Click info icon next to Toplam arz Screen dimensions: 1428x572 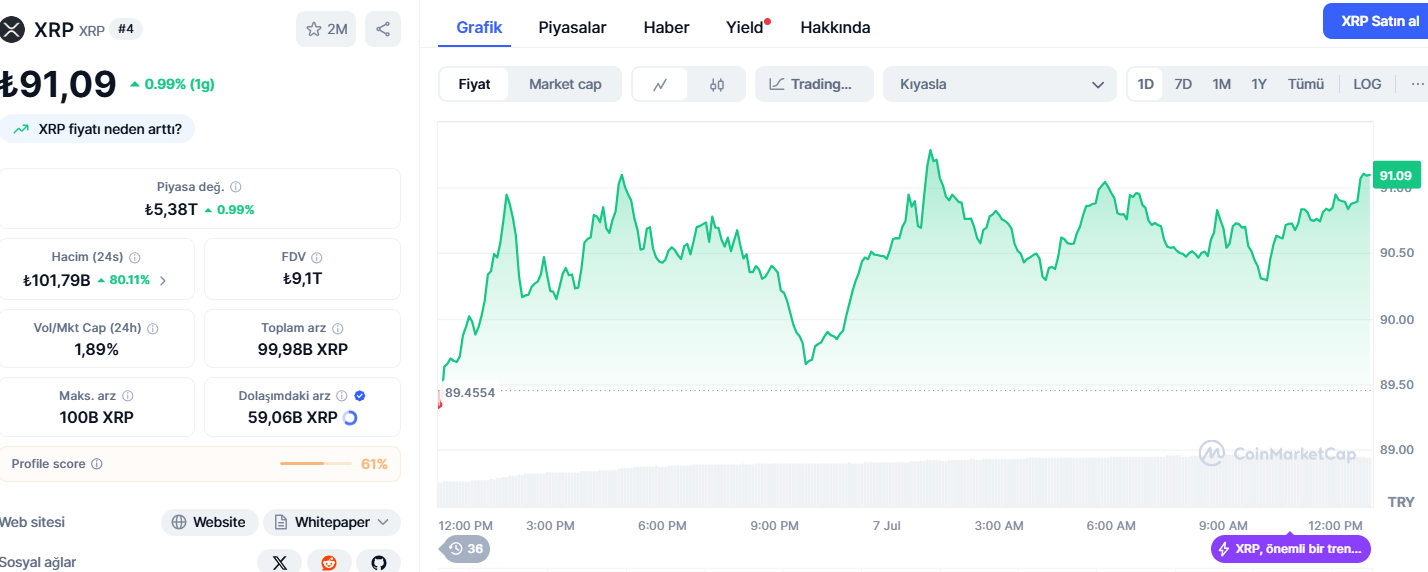[338, 328]
